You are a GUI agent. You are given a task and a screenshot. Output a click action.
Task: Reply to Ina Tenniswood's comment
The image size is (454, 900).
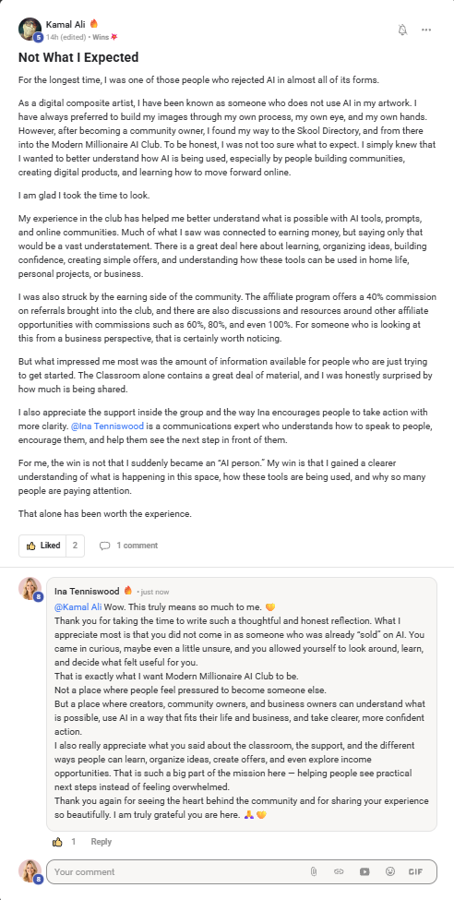tap(101, 842)
